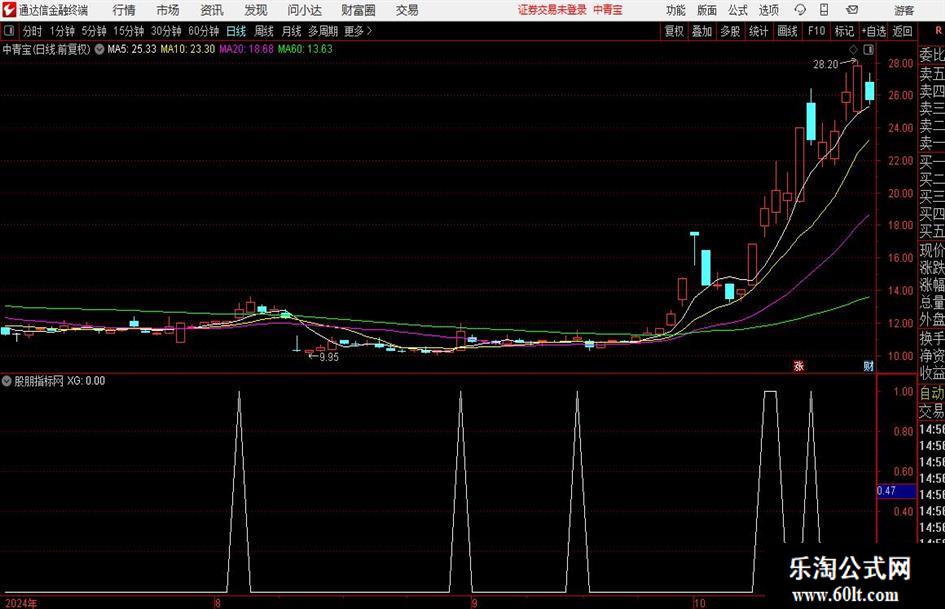
Task: Click the 28.20 high price label
Action: [826, 65]
